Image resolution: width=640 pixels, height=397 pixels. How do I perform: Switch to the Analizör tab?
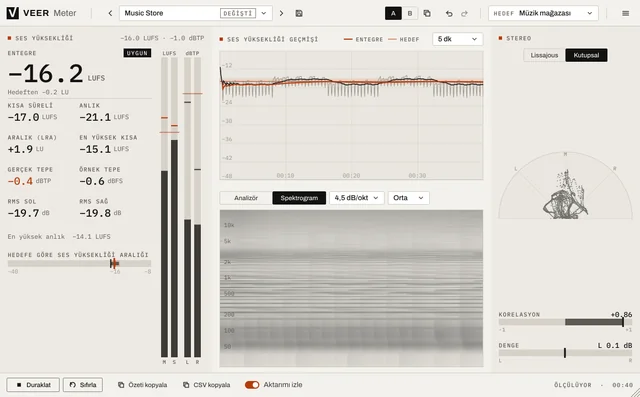pos(246,198)
